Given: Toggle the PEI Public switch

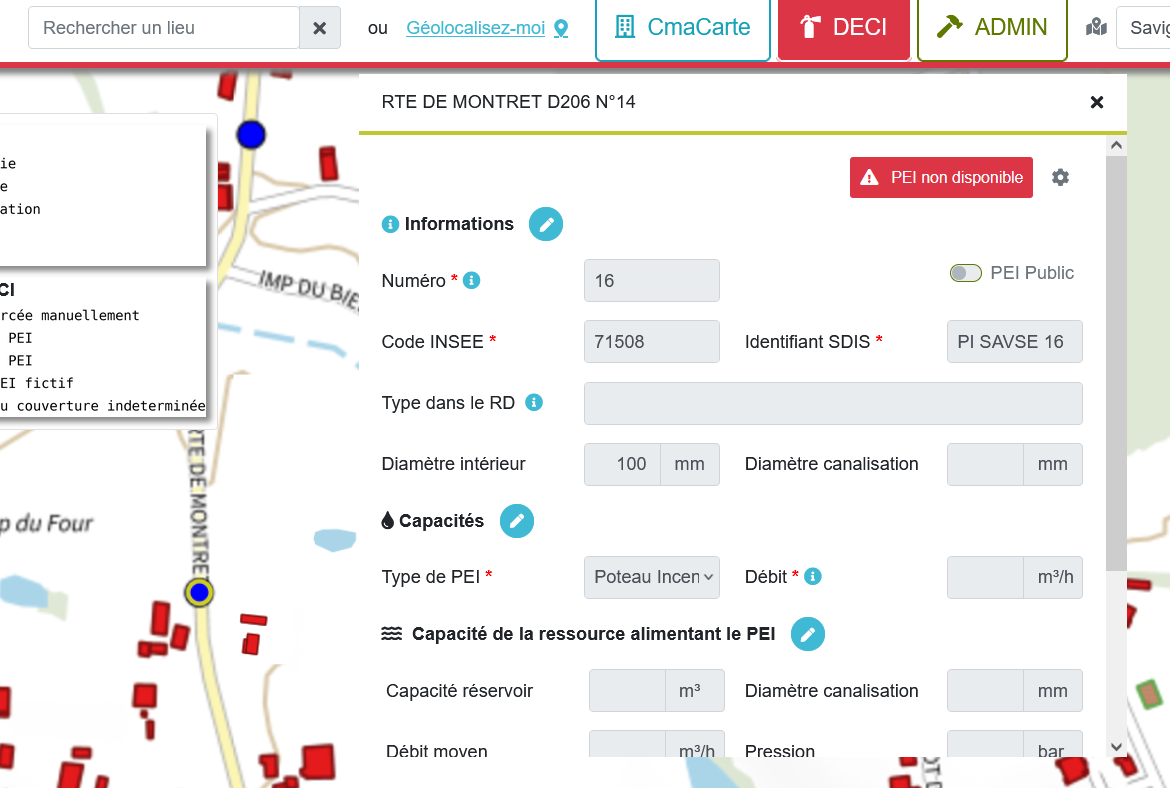Looking at the screenshot, I should click(x=965, y=273).
